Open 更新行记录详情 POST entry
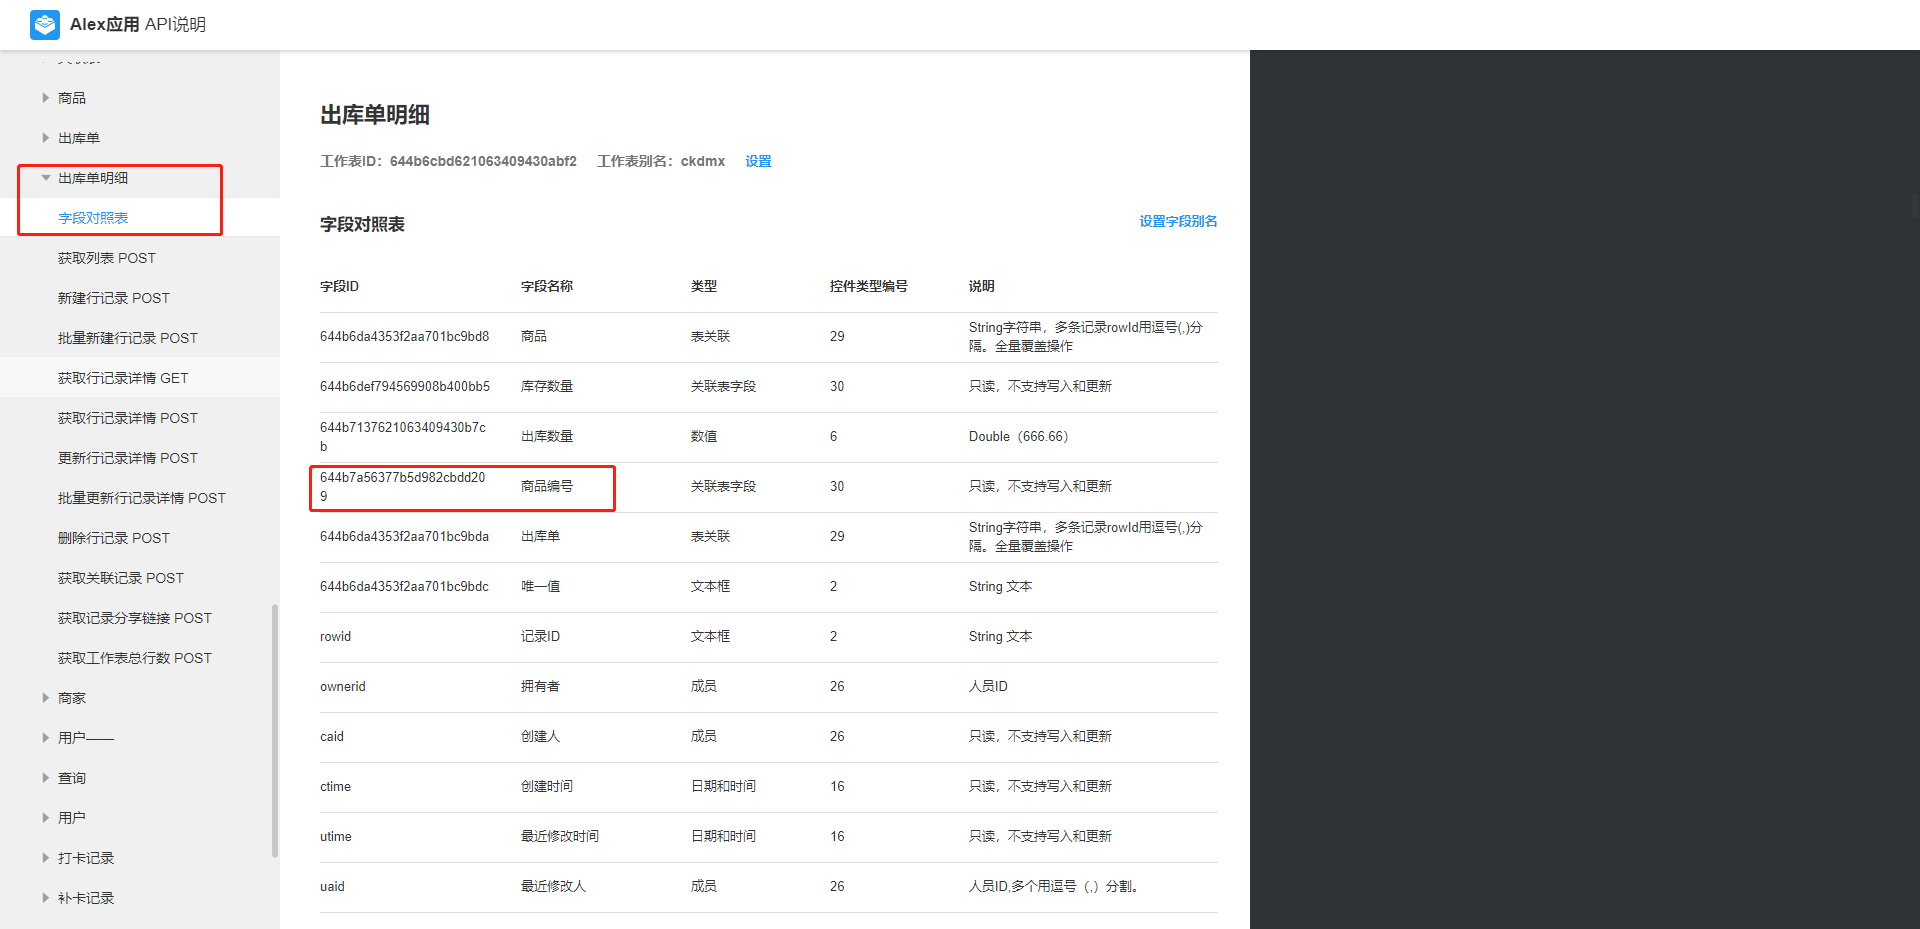The width and height of the screenshot is (1920, 929). pos(128,458)
